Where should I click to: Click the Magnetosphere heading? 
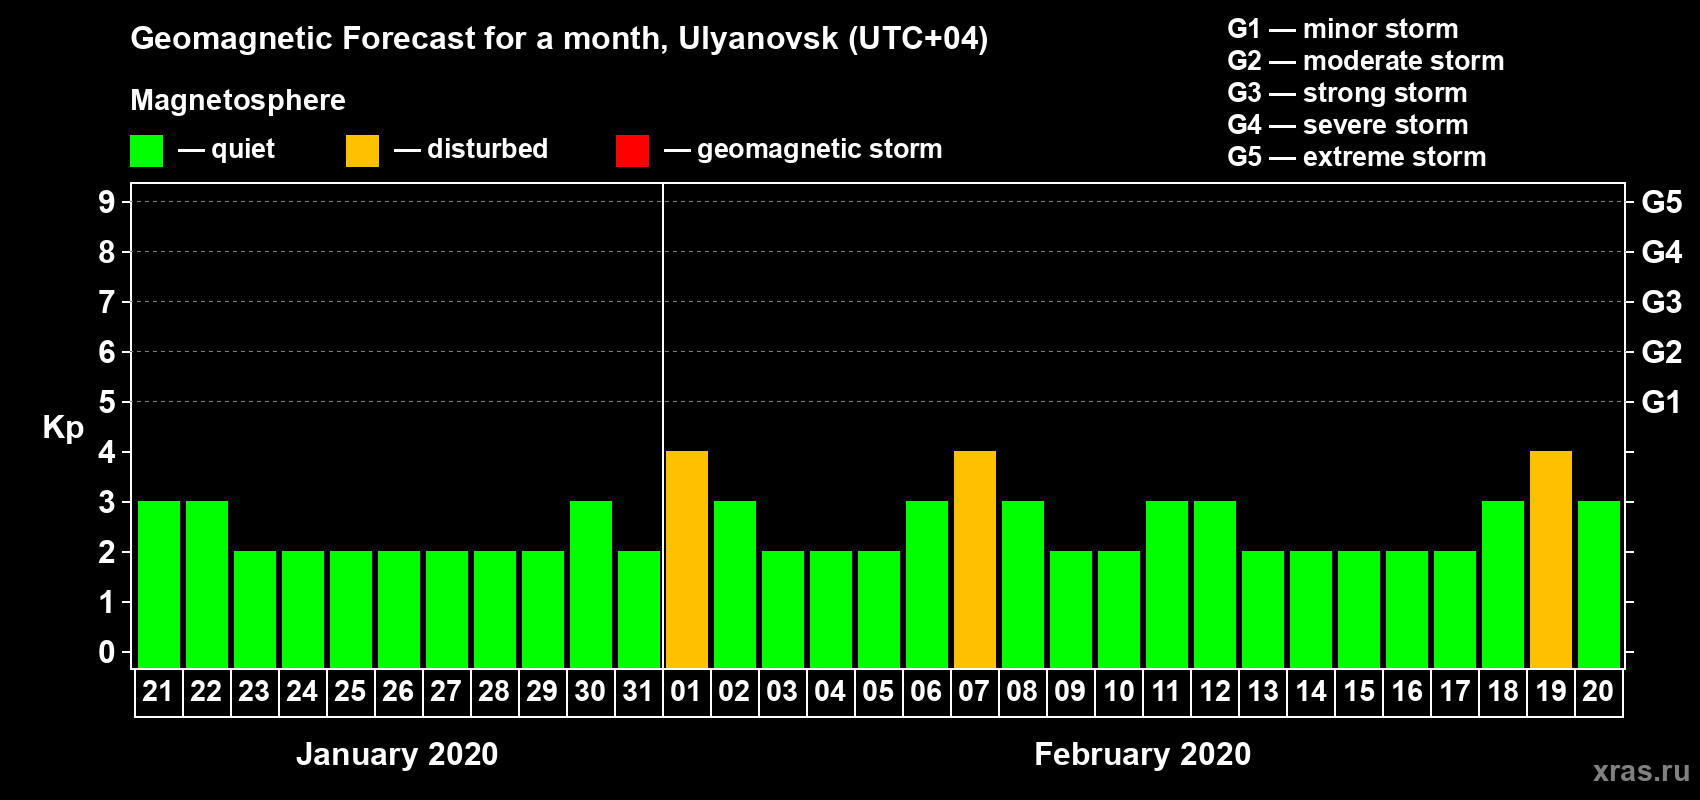pos(238,100)
